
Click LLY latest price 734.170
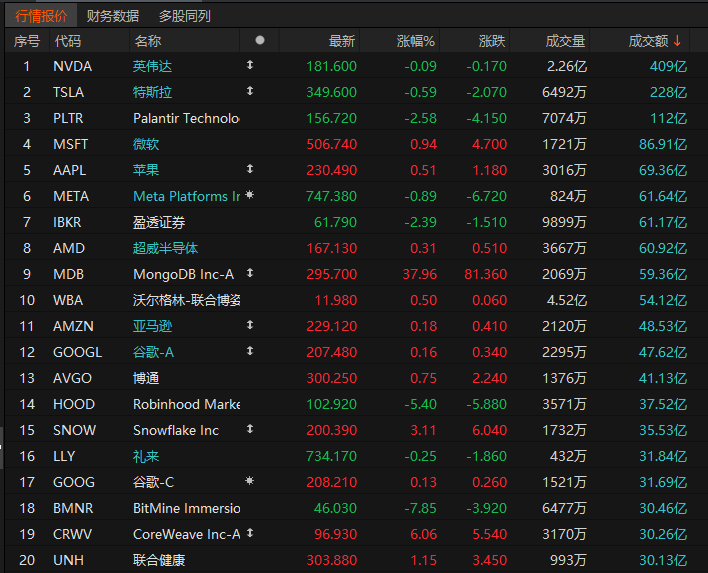click(331, 457)
